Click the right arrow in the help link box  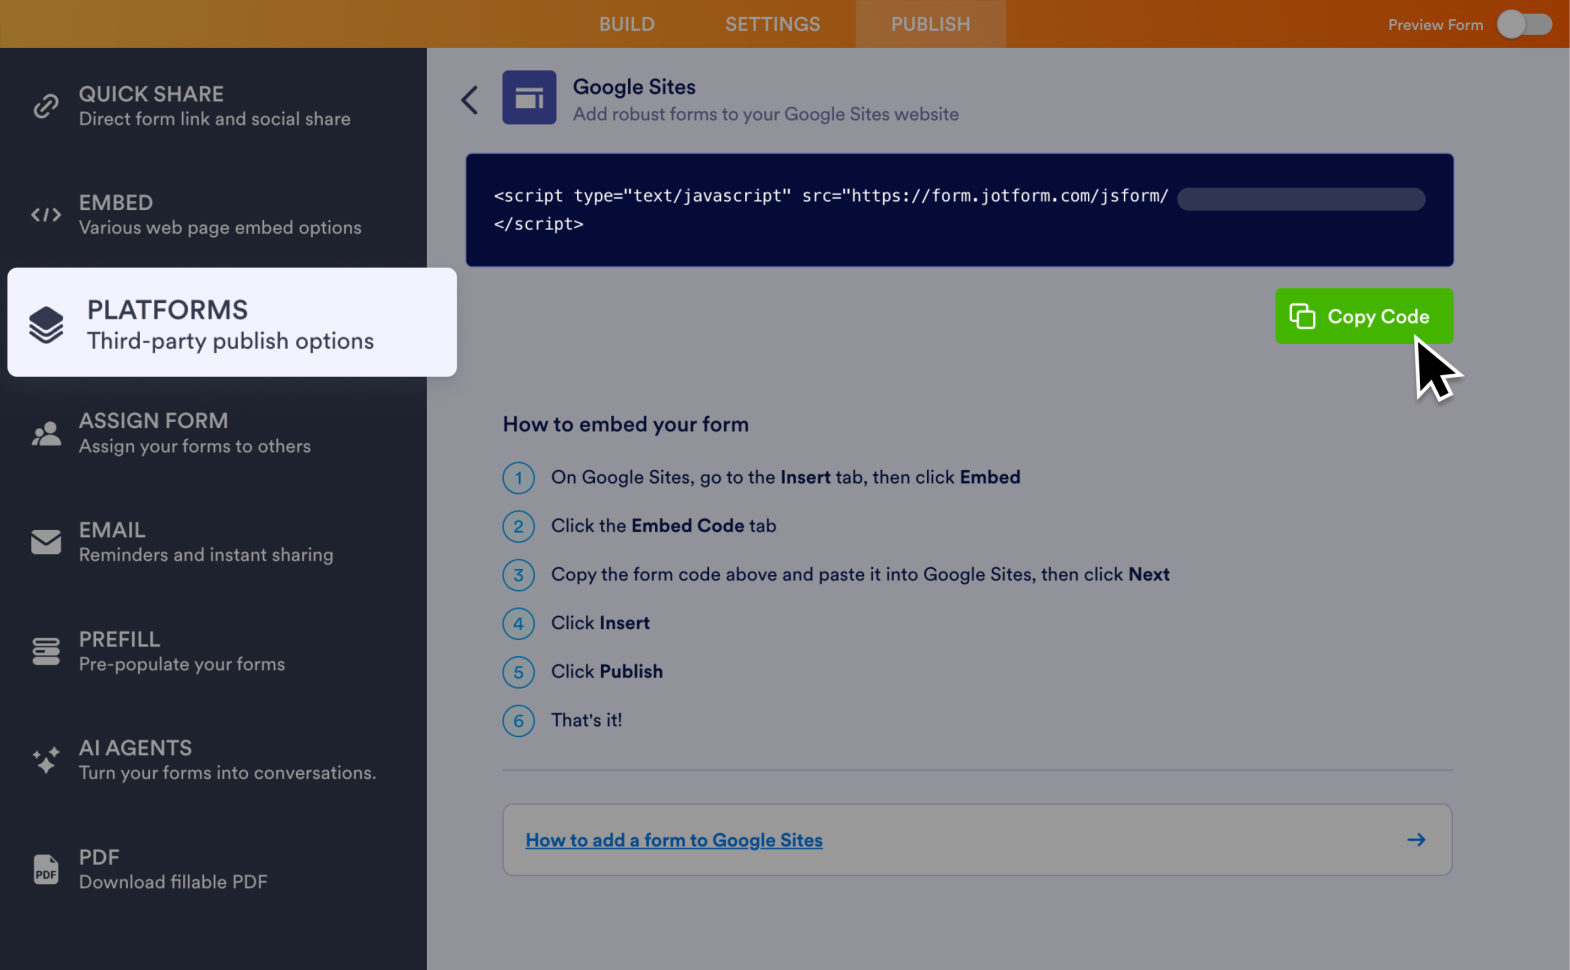(x=1416, y=840)
